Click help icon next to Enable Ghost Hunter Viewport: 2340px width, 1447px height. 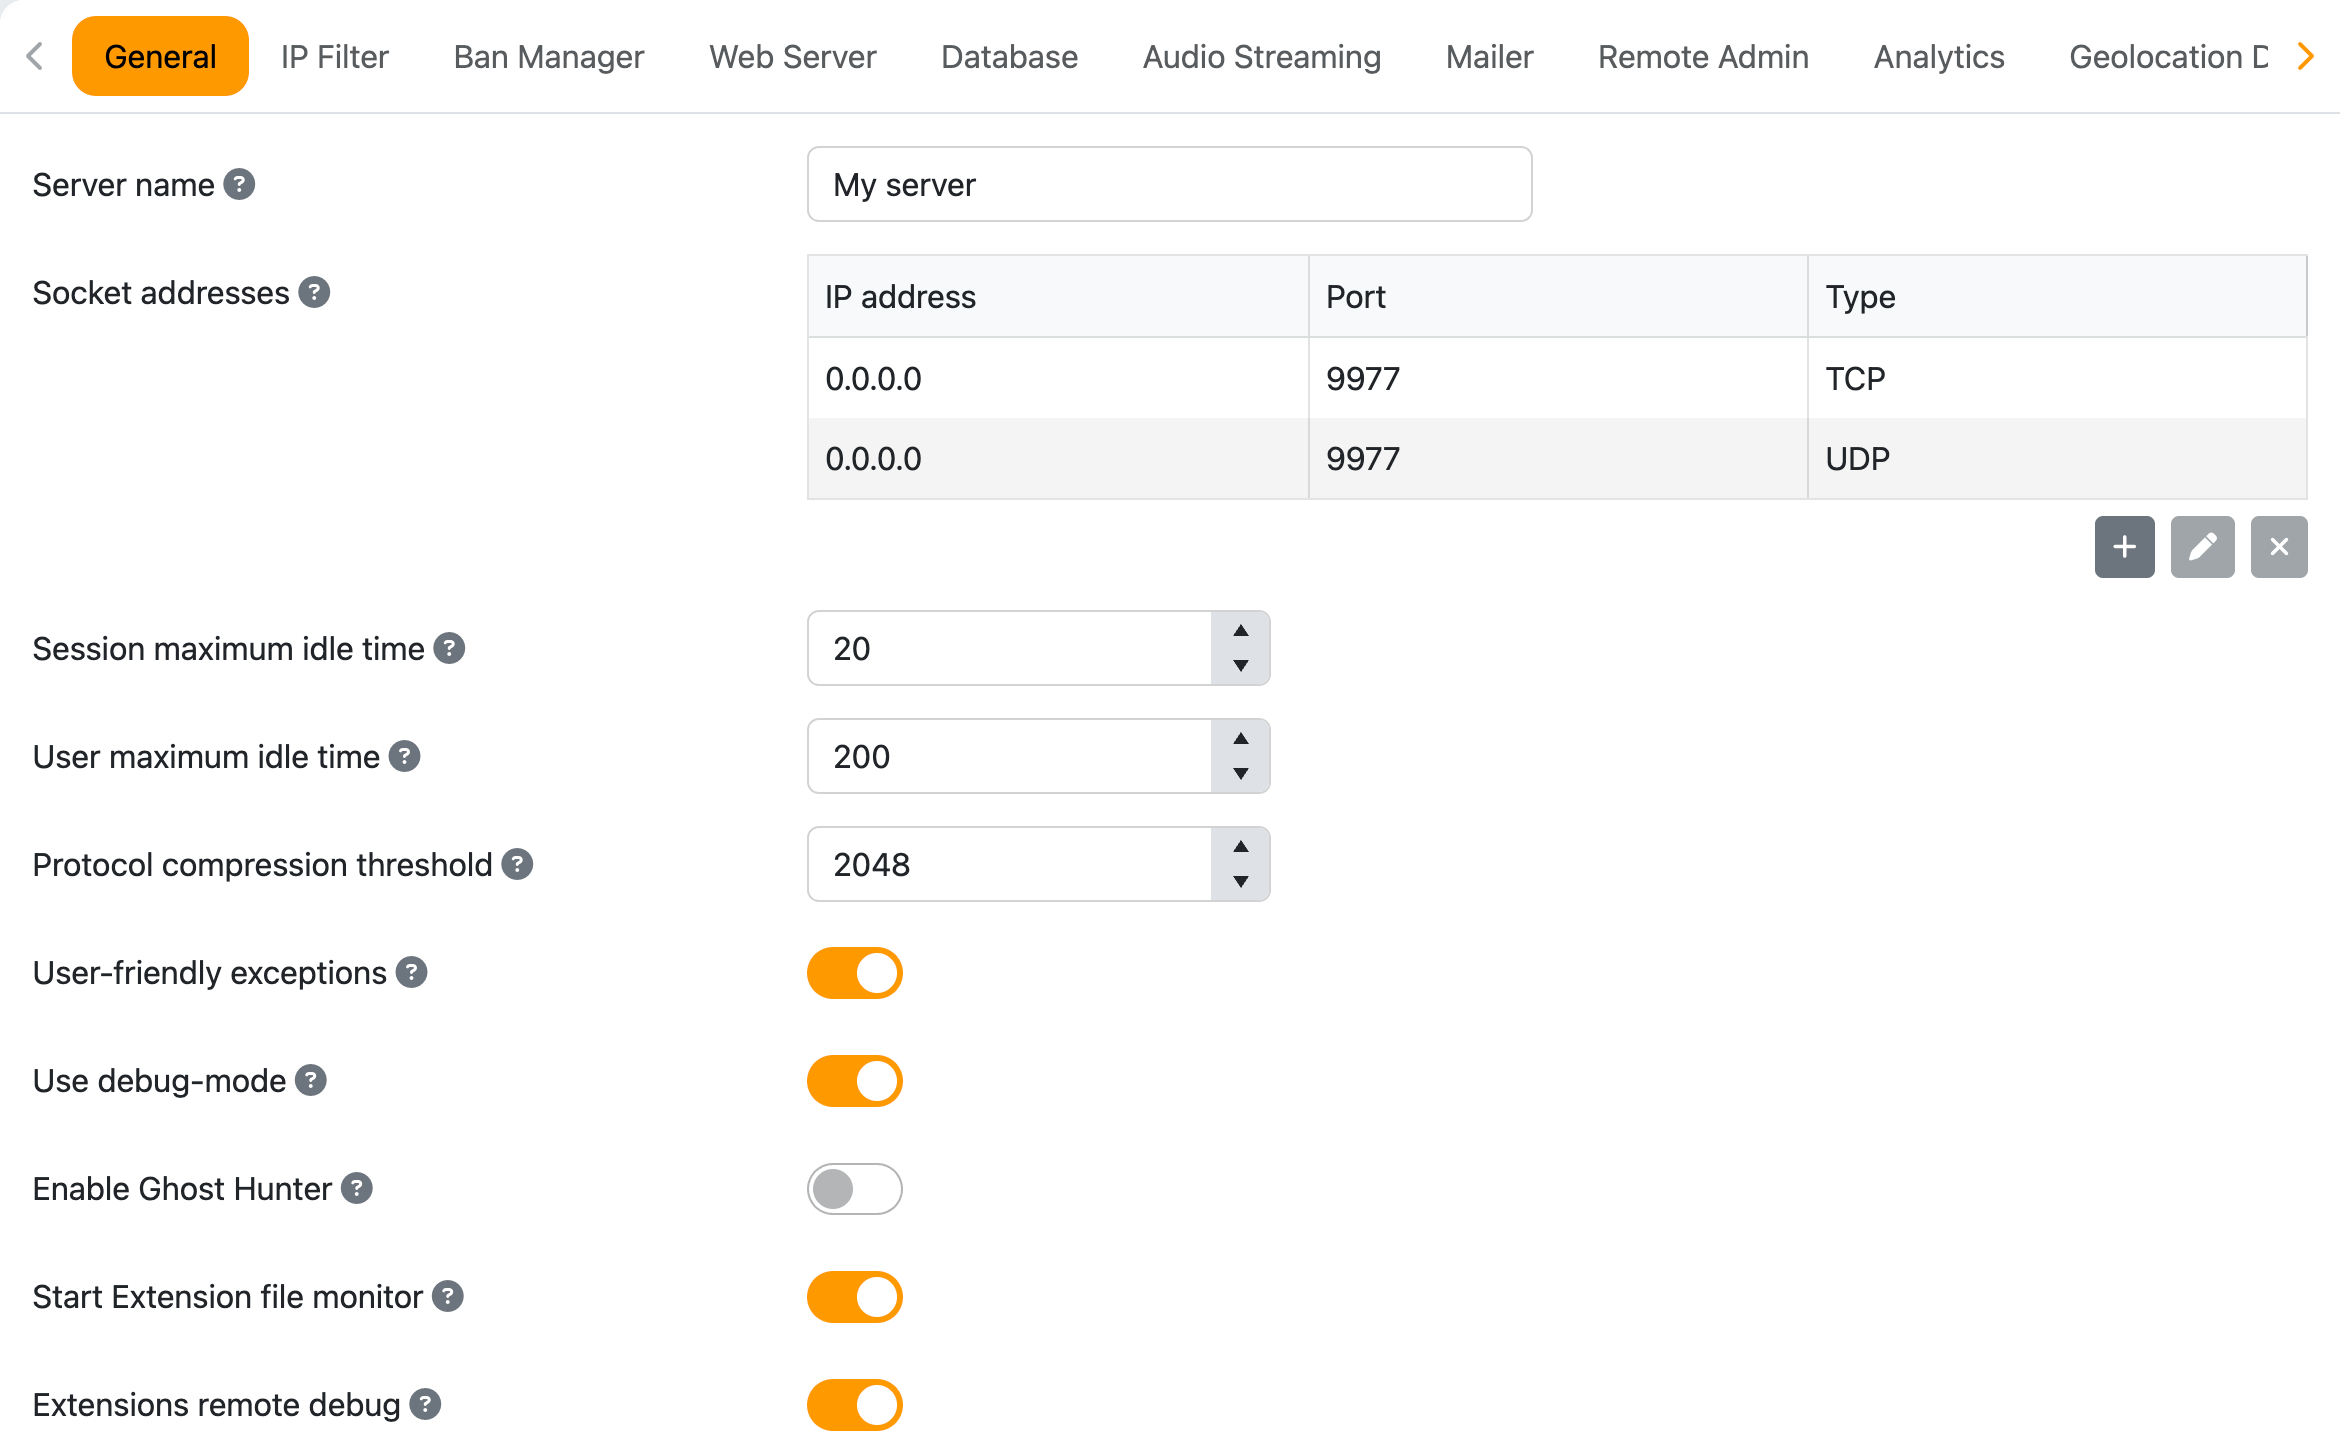[357, 1188]
